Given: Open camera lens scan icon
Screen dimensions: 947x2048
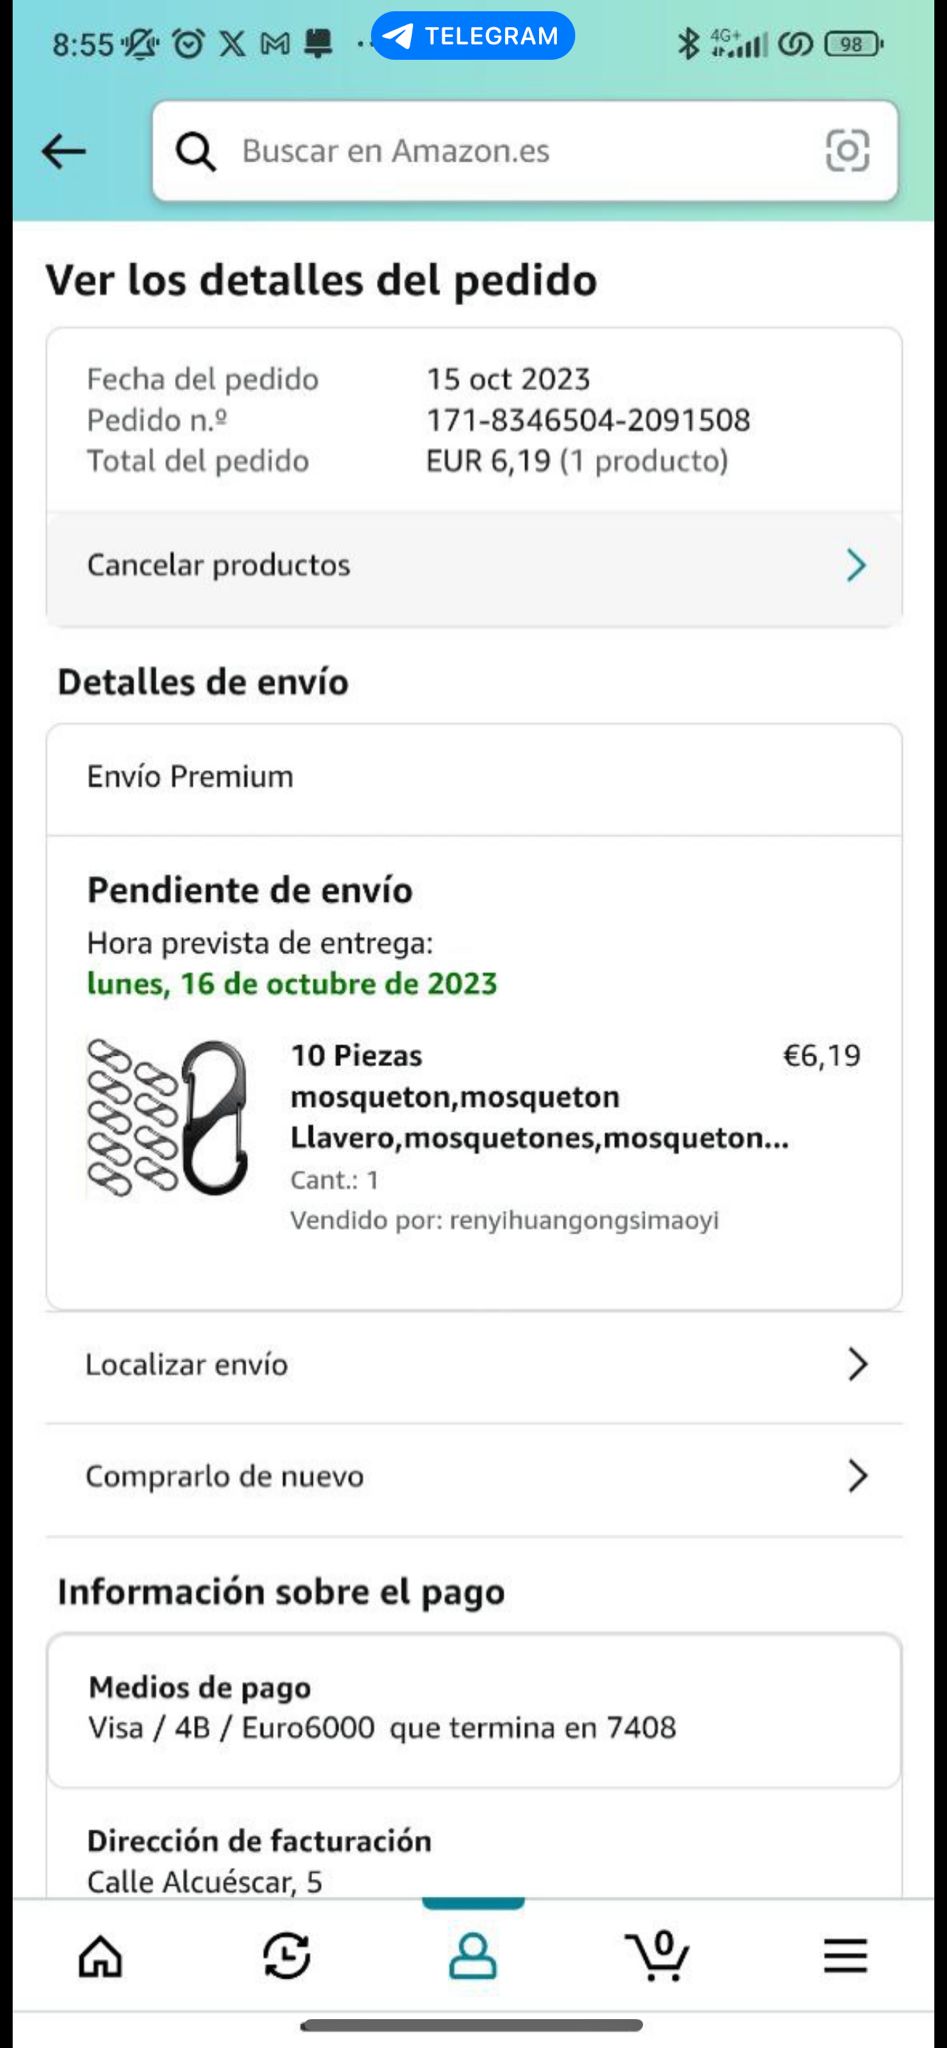Looking at the screenshot, I should (x=847, y=151).
